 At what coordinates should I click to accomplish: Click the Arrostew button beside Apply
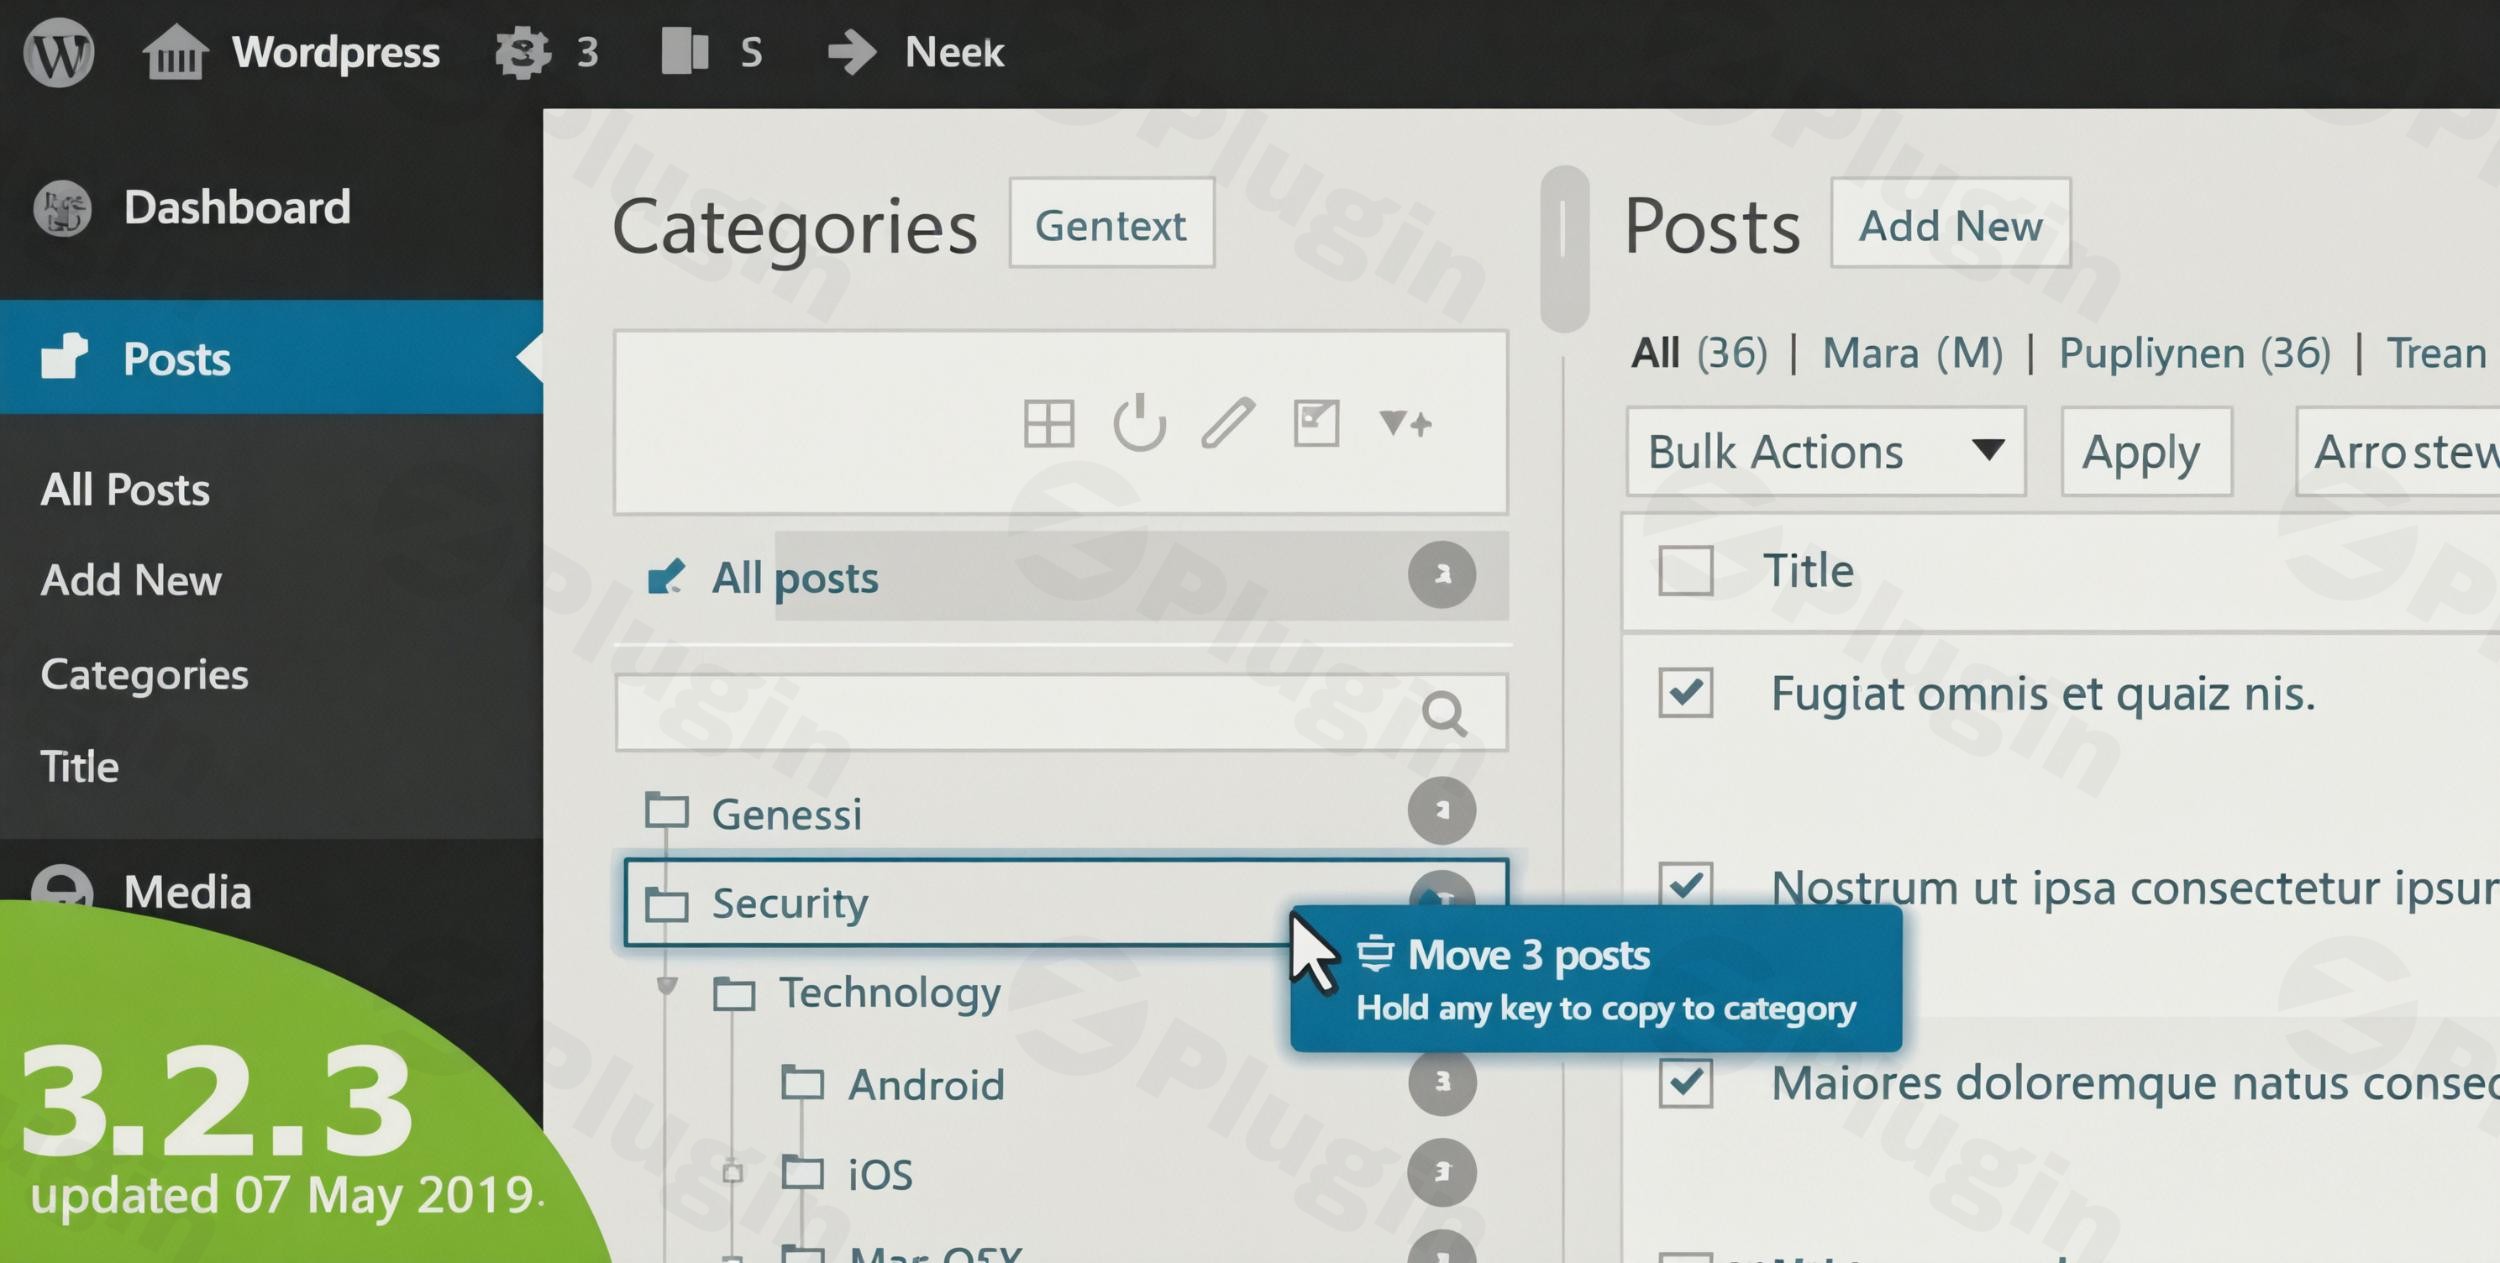(2398, 451)
